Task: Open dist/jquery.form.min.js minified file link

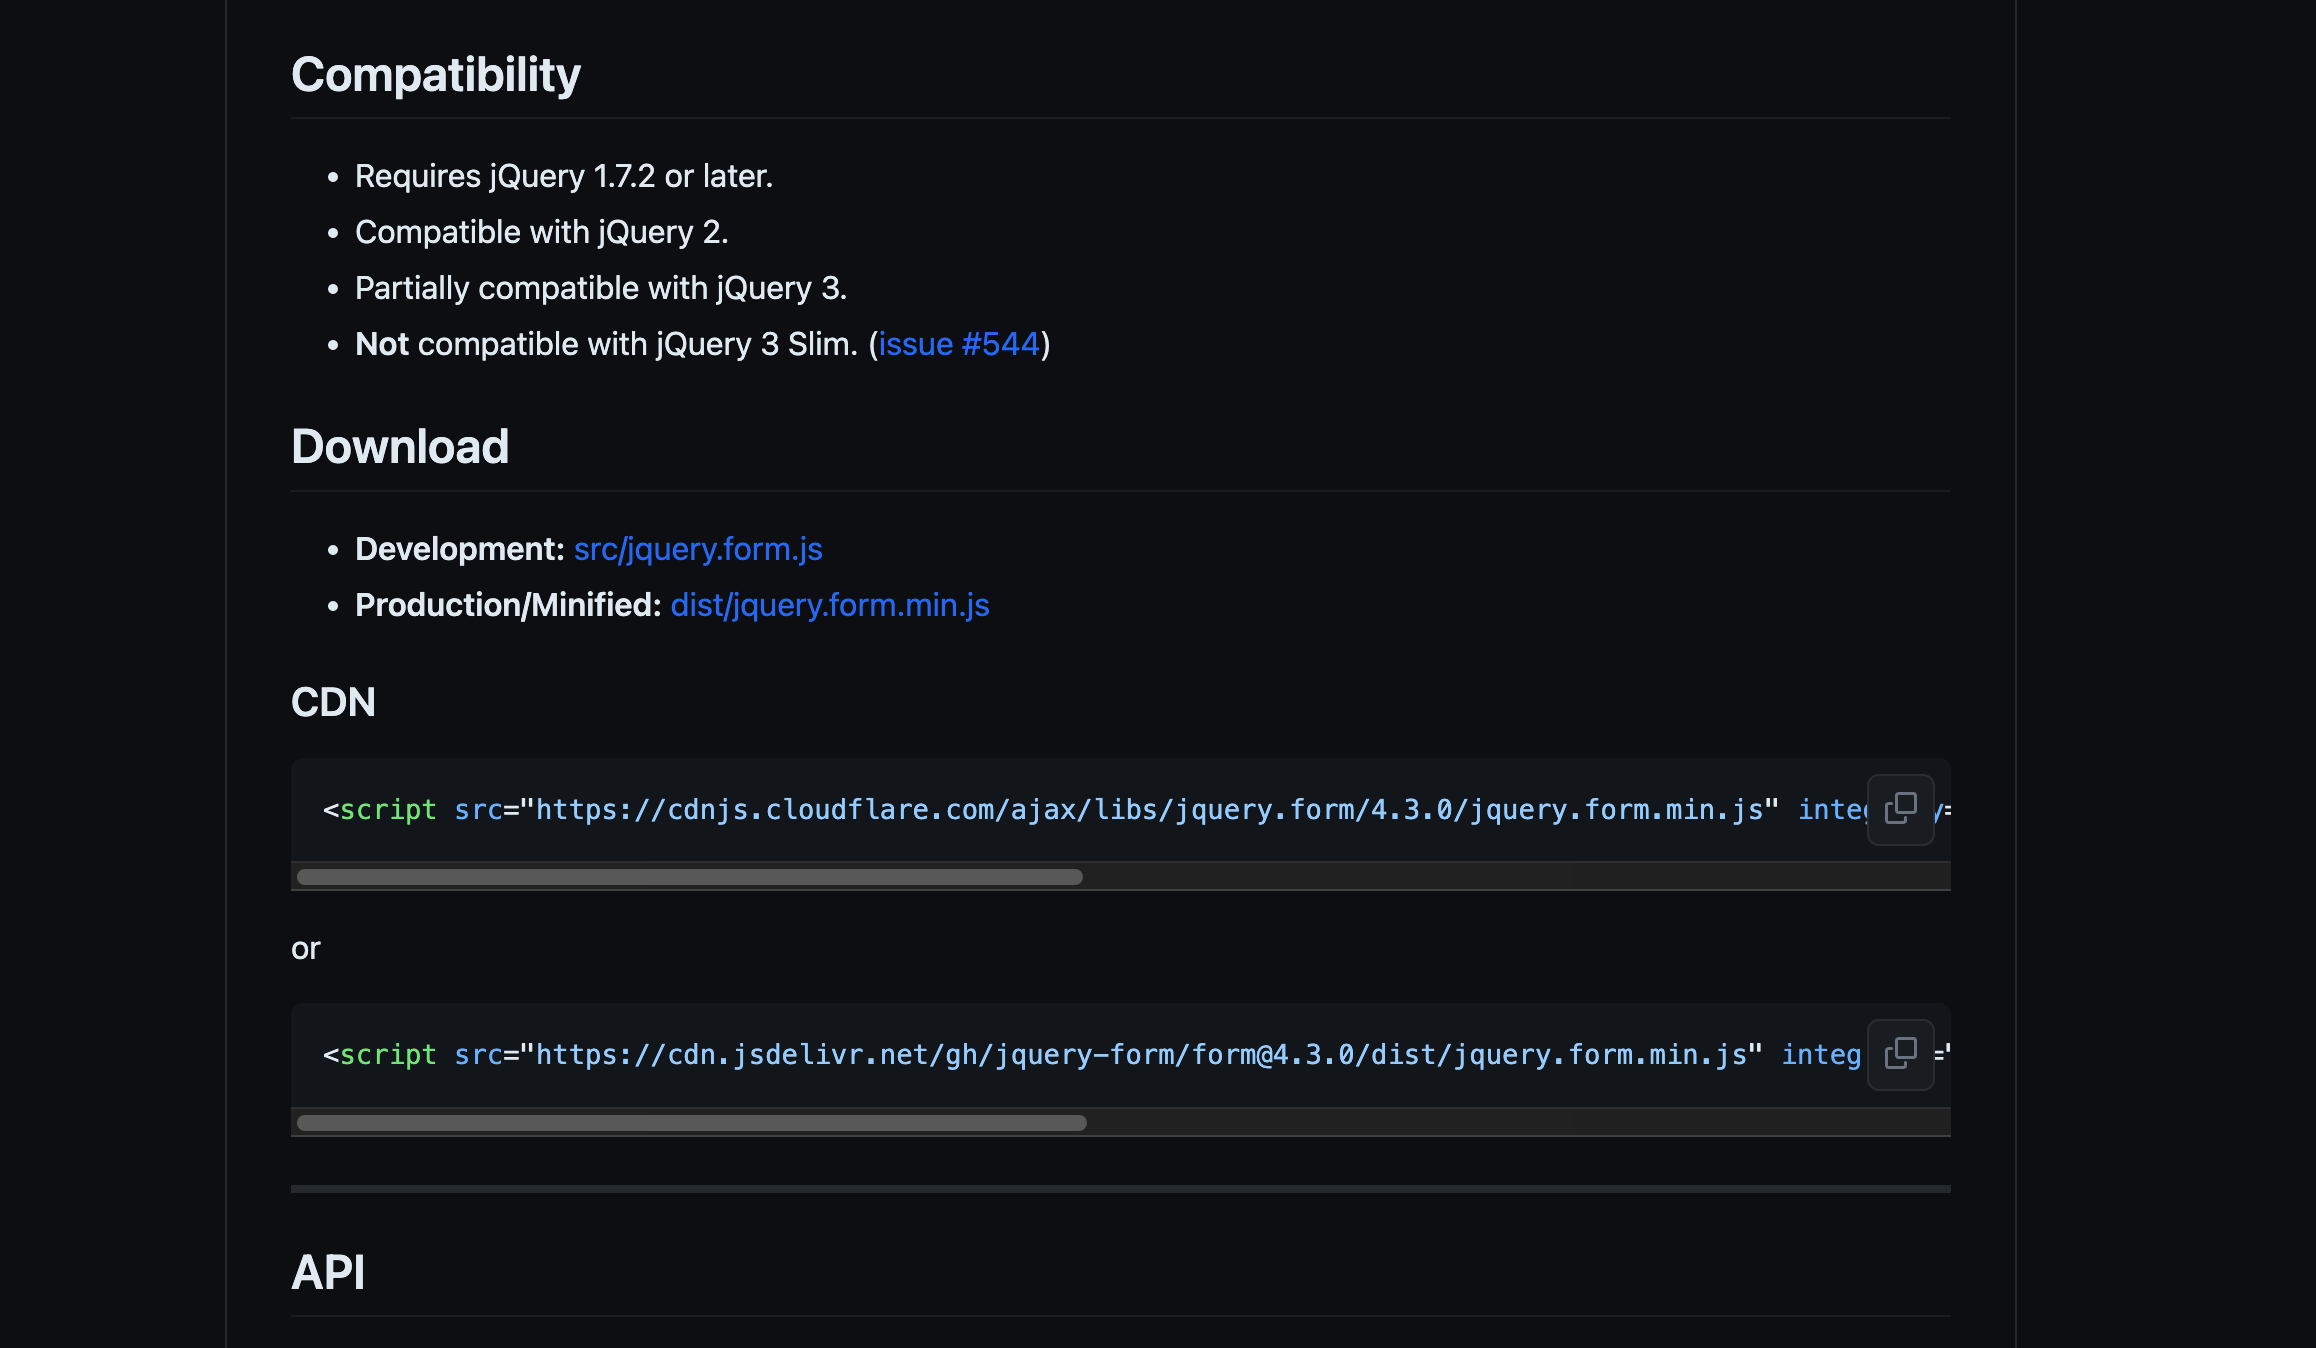Action: point(830,605)
